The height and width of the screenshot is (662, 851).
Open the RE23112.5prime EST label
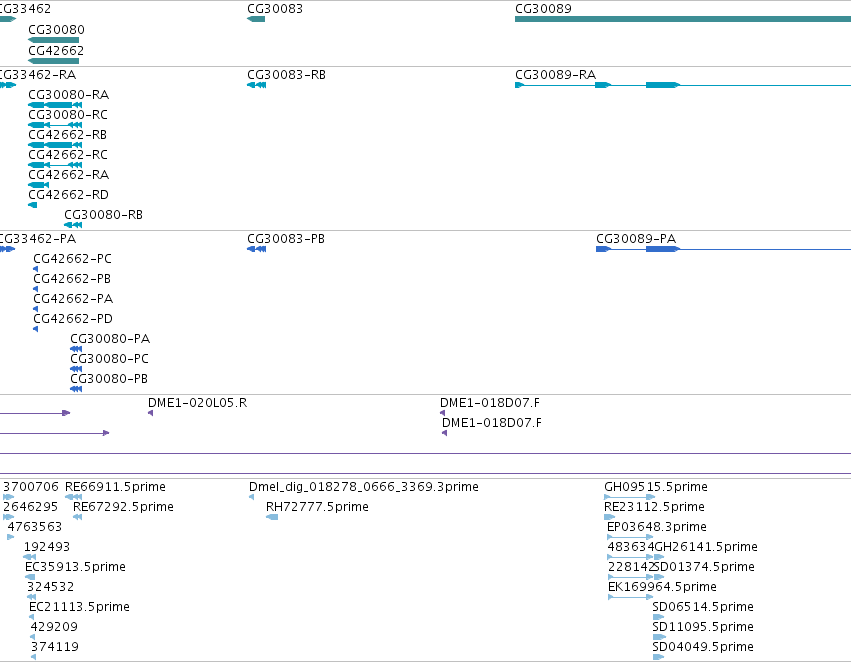coord(655,507)
